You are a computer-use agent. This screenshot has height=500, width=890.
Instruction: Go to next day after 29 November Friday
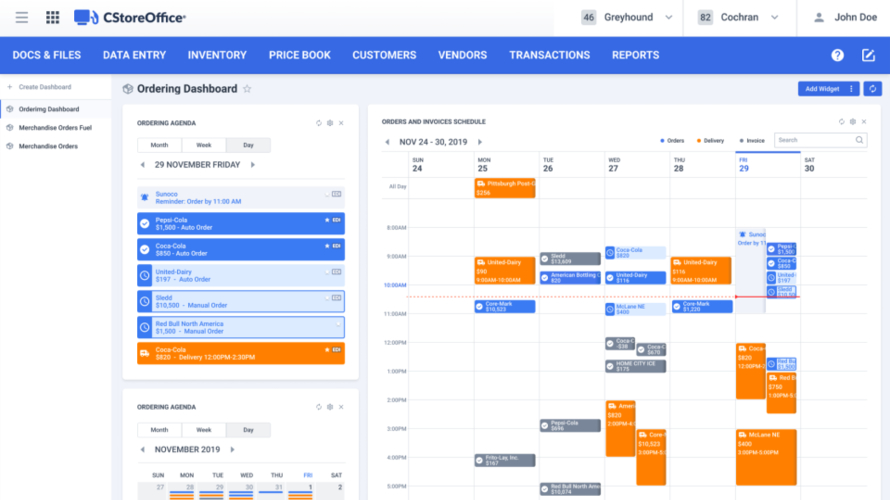point(253,165)
